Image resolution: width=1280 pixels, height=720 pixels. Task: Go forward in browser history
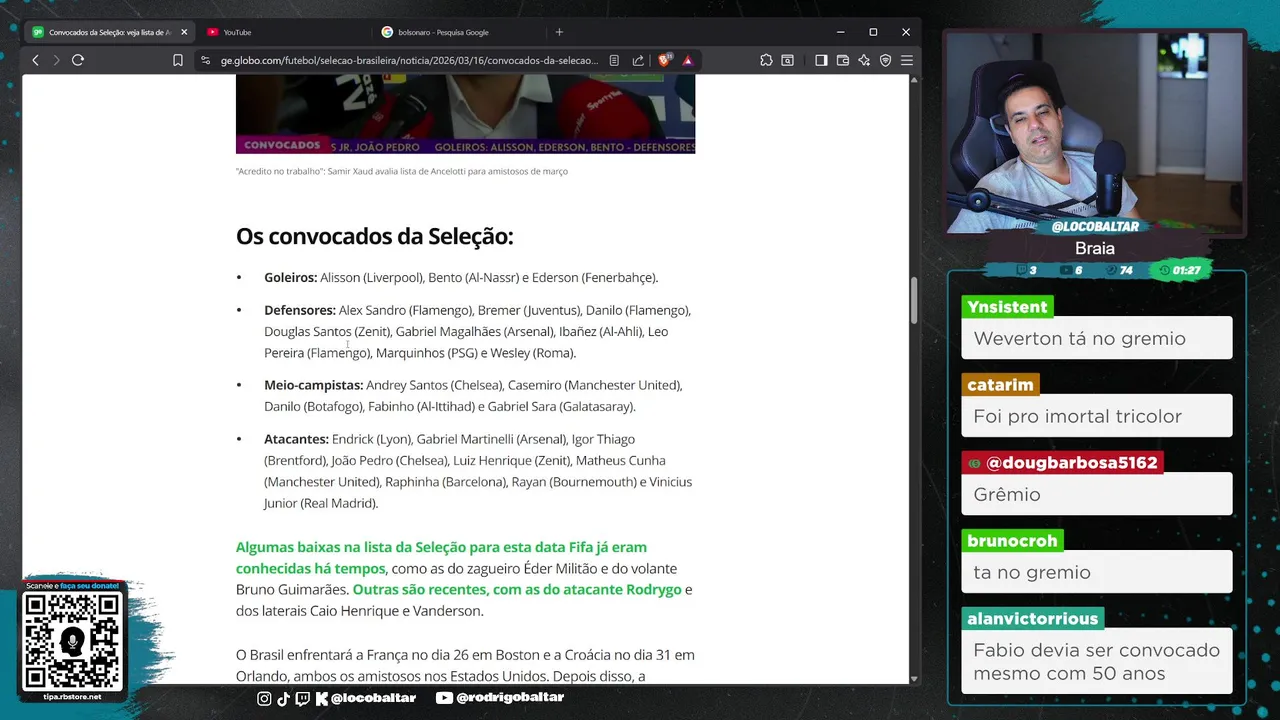56,60
